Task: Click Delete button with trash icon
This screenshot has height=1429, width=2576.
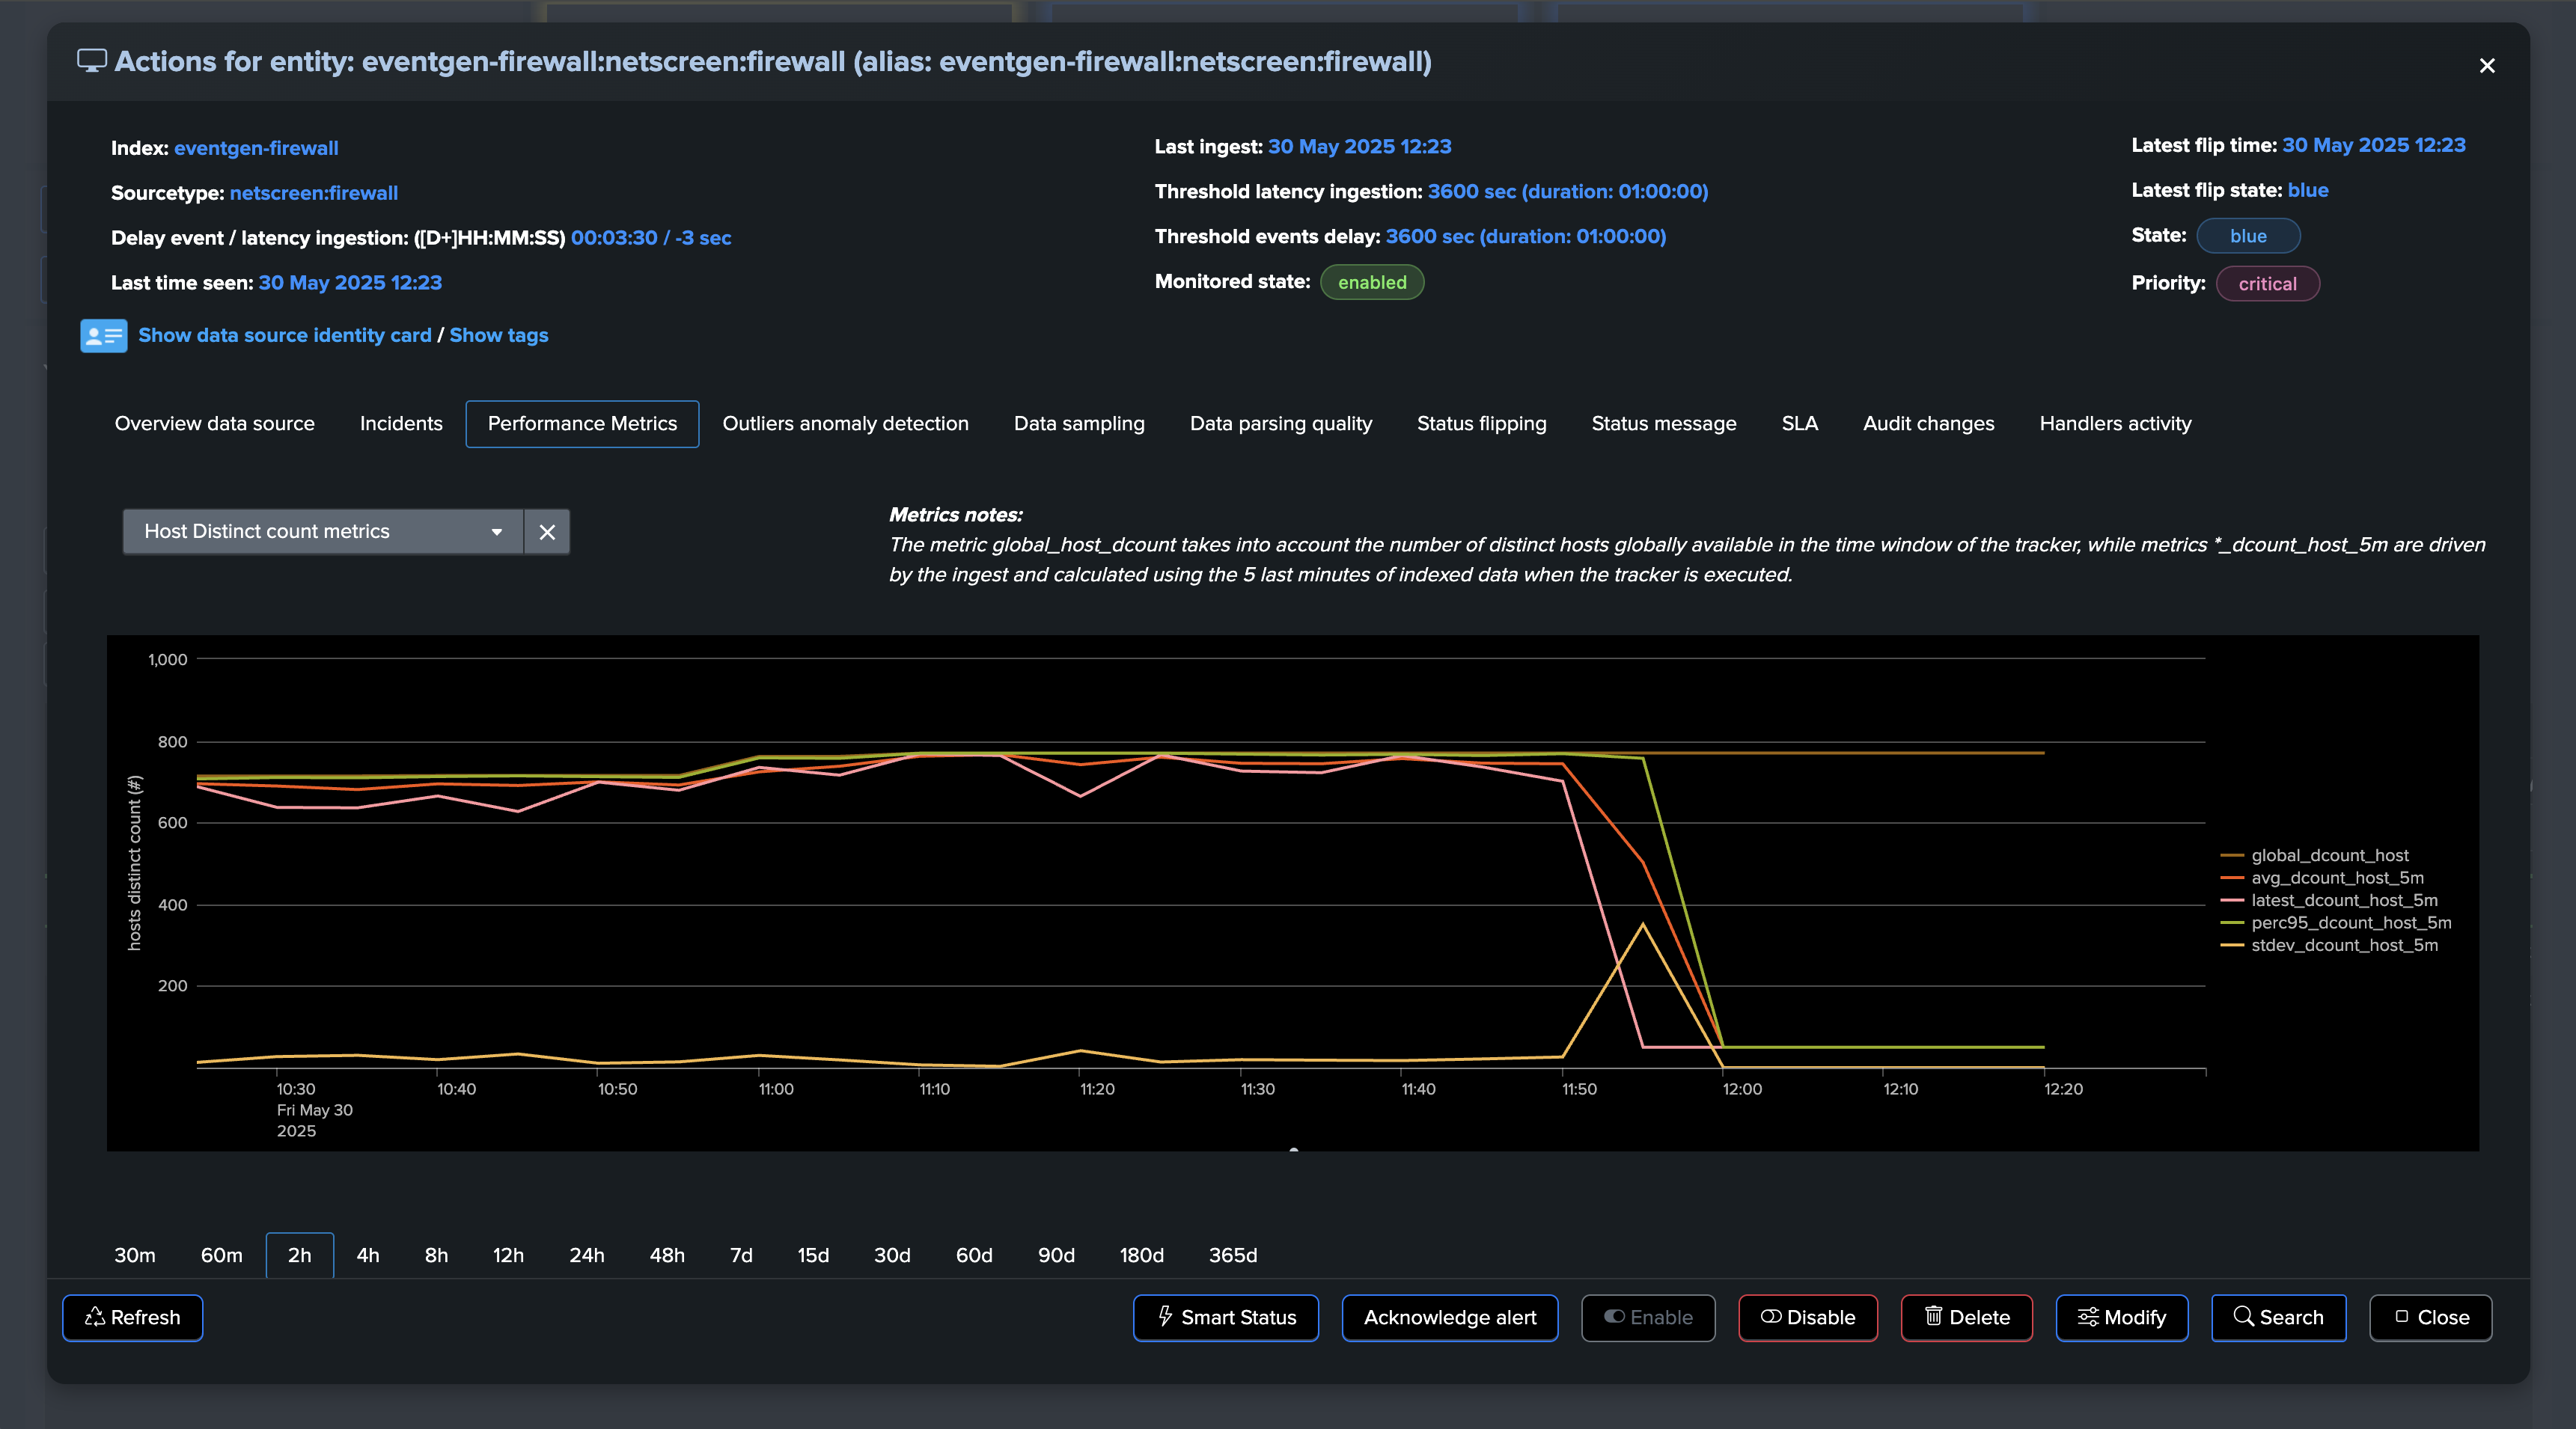Action: point(1966,1317)
